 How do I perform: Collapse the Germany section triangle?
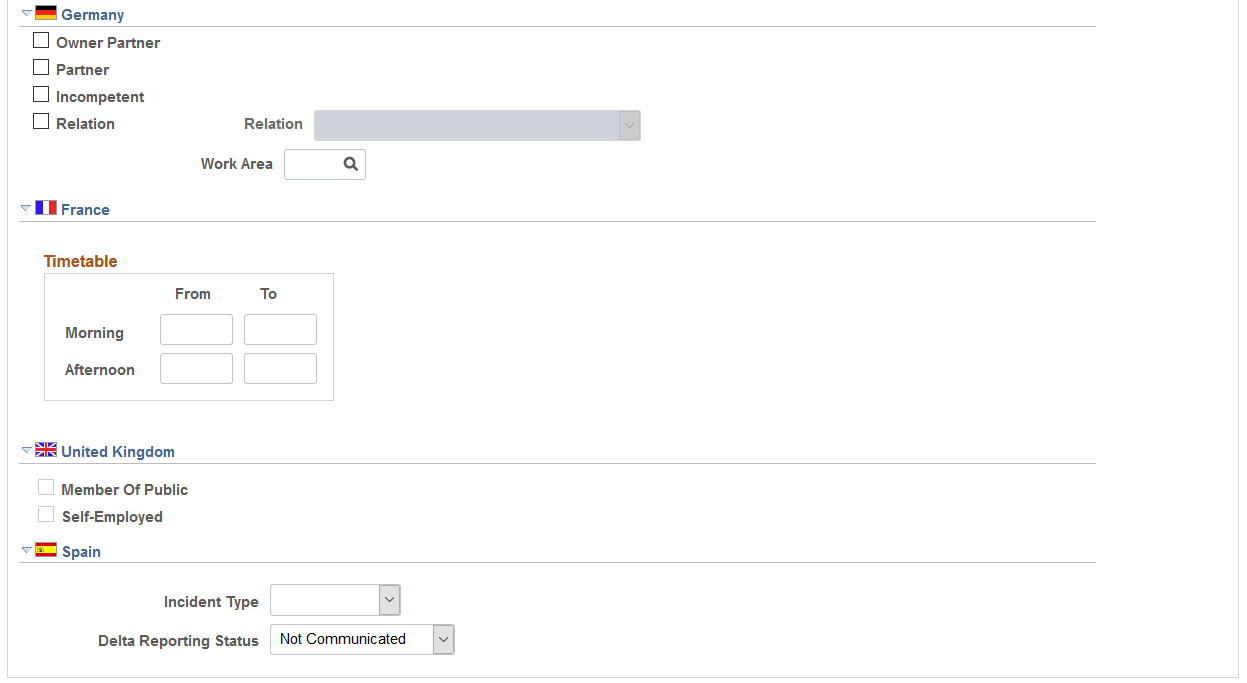[x=26, y=14]
